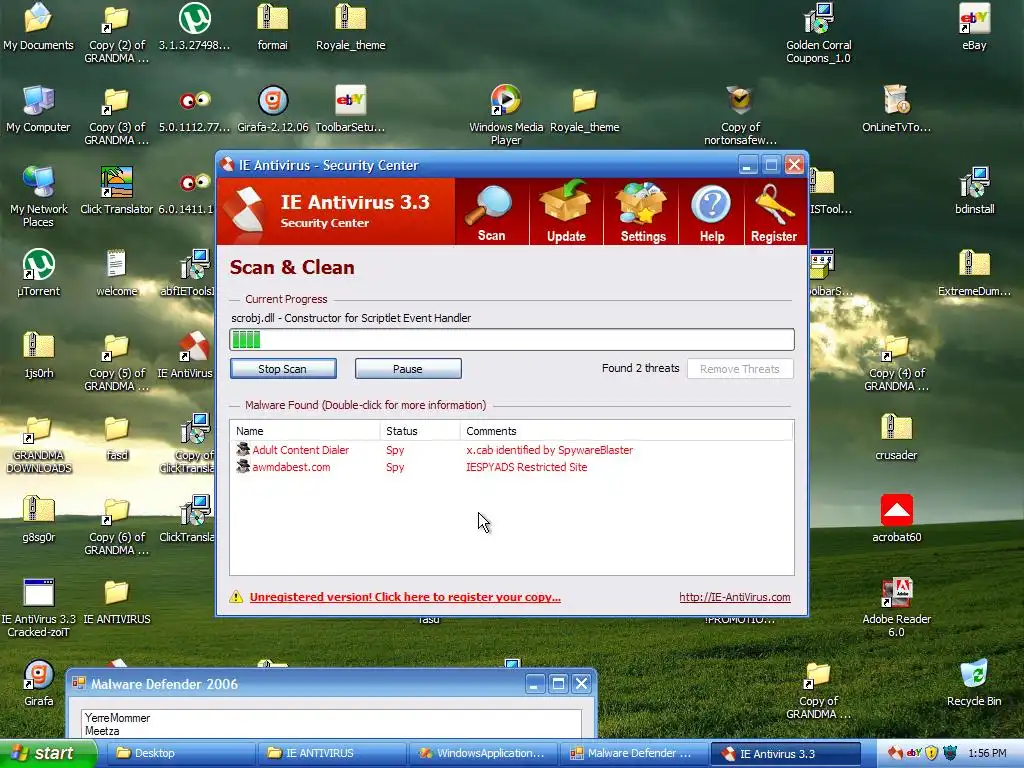Switch to WindowsApplication taskbar button
Image resolution: width=1024 pixels, height=768 pixels.
click(483, 753)
